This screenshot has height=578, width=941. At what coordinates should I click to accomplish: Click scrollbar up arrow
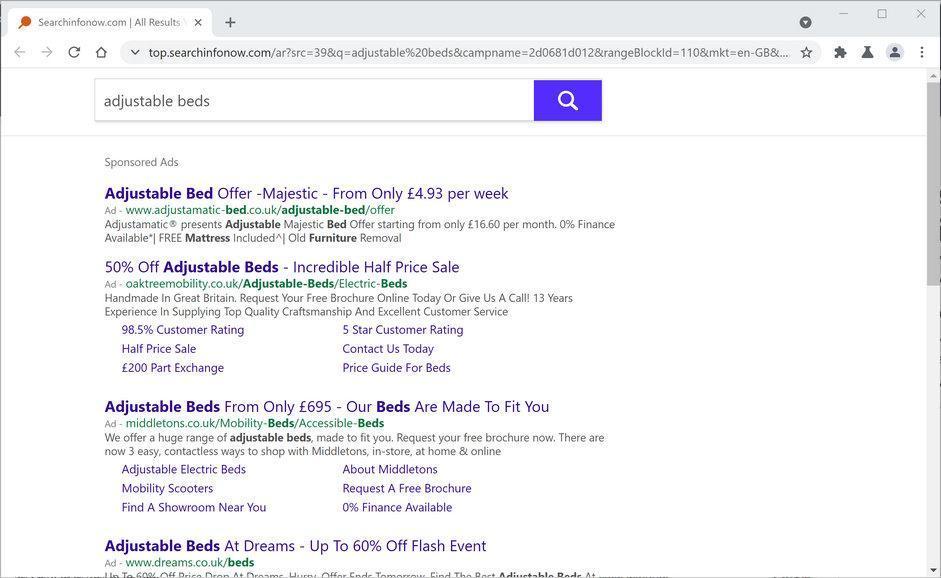click(x=933, y=76)
